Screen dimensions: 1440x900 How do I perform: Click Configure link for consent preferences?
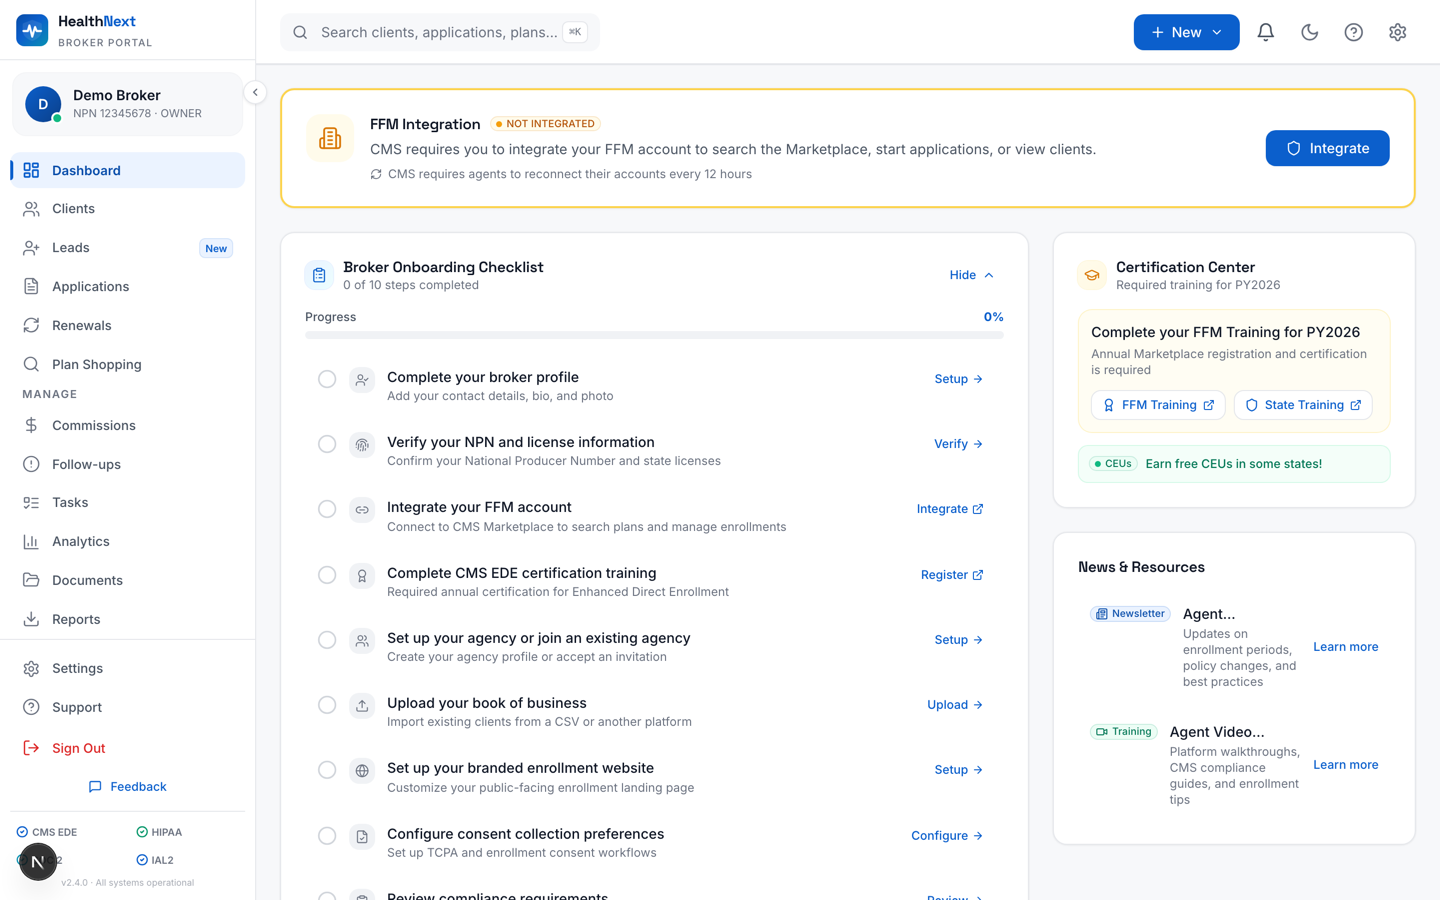tap(947, 836)
